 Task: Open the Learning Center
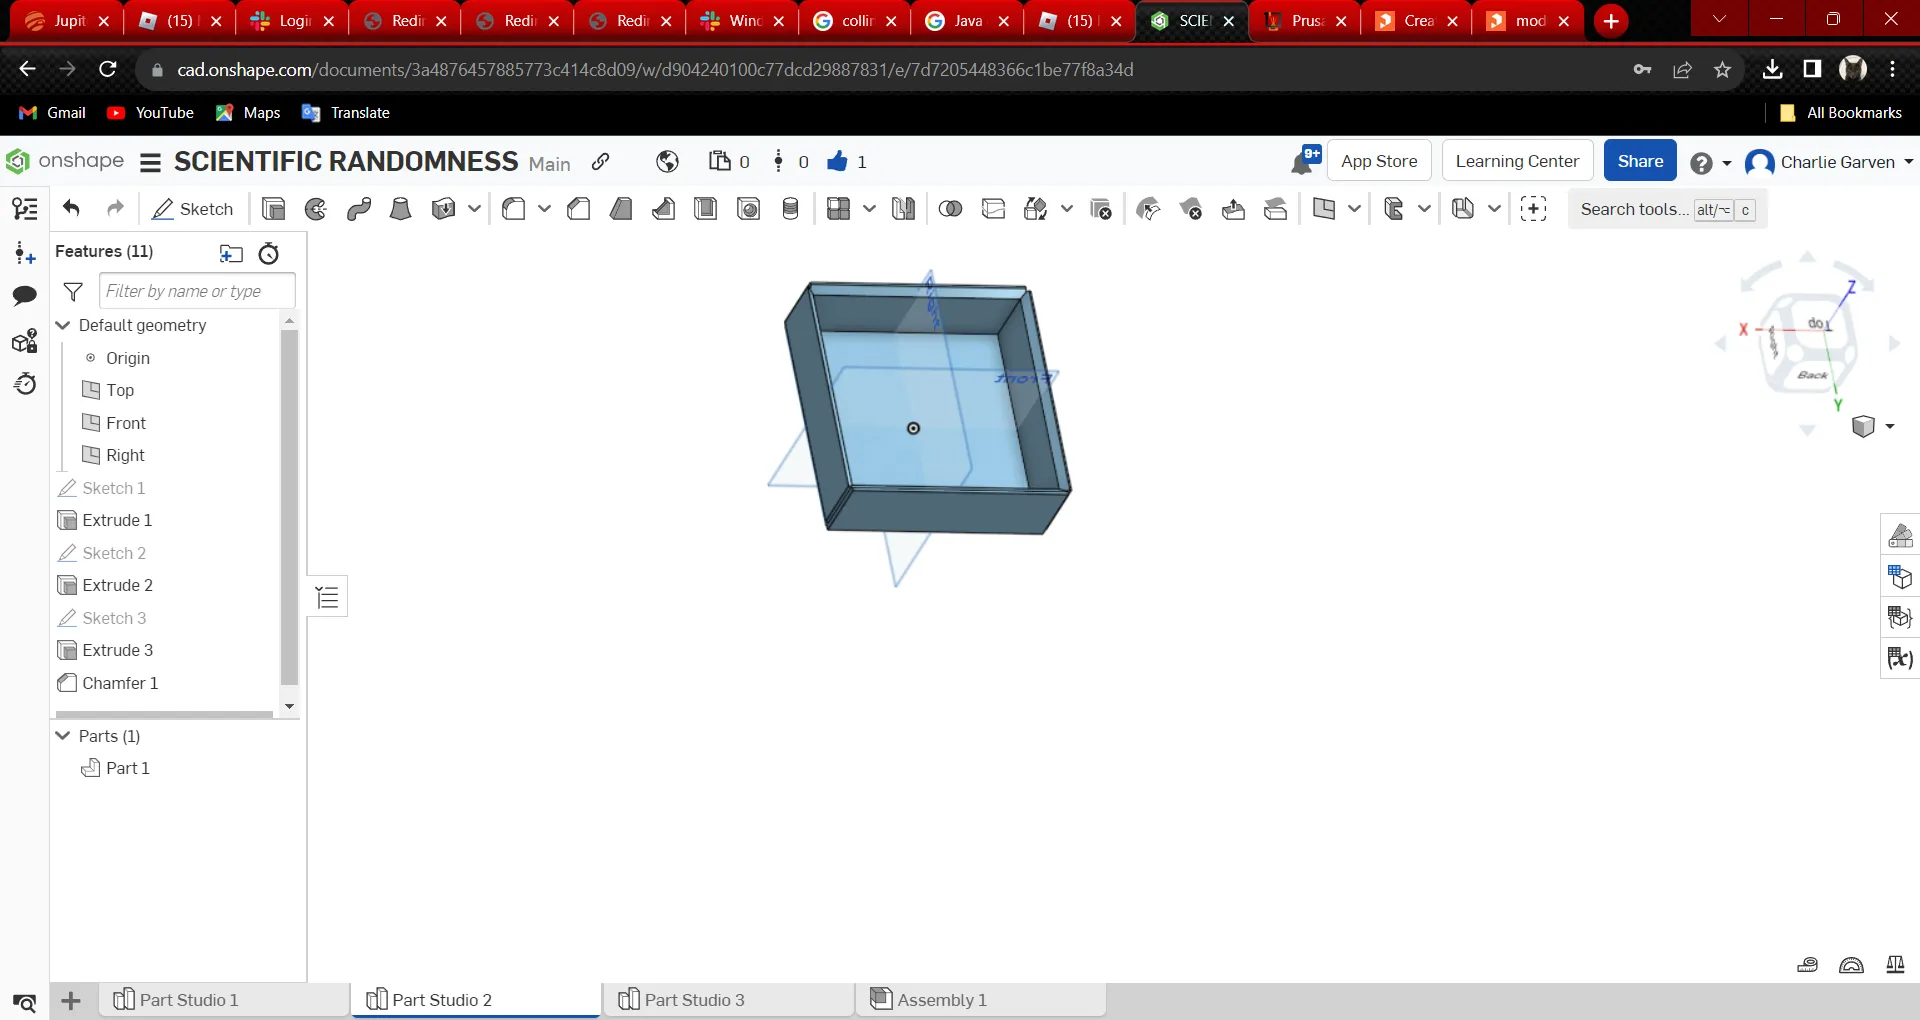[1516, 160]
